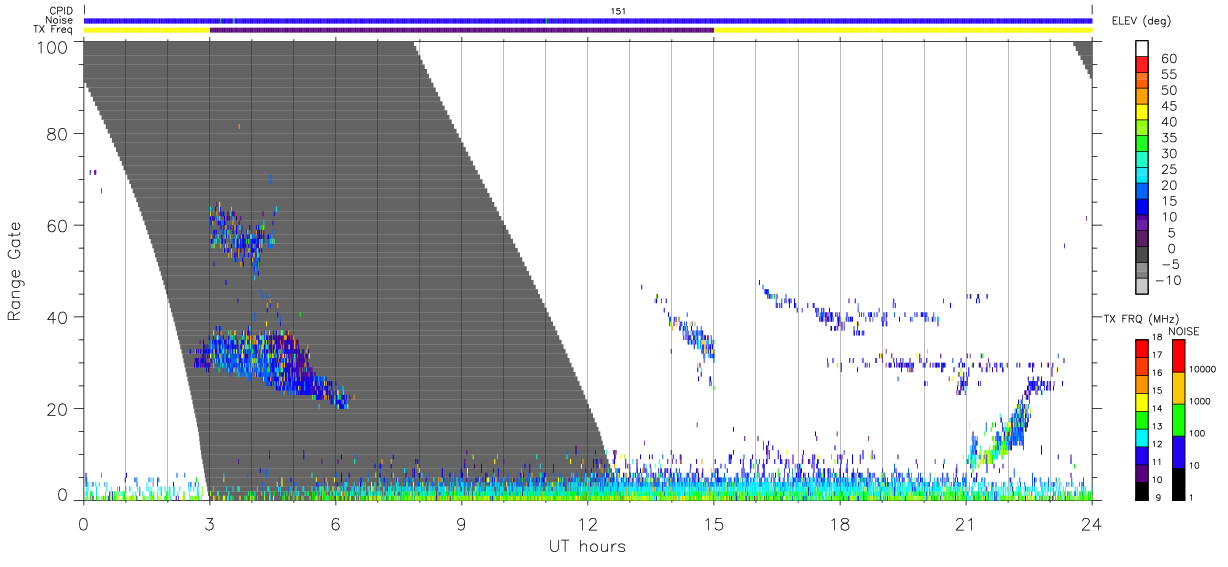Click the Range Gate axis title

point(15,271)
